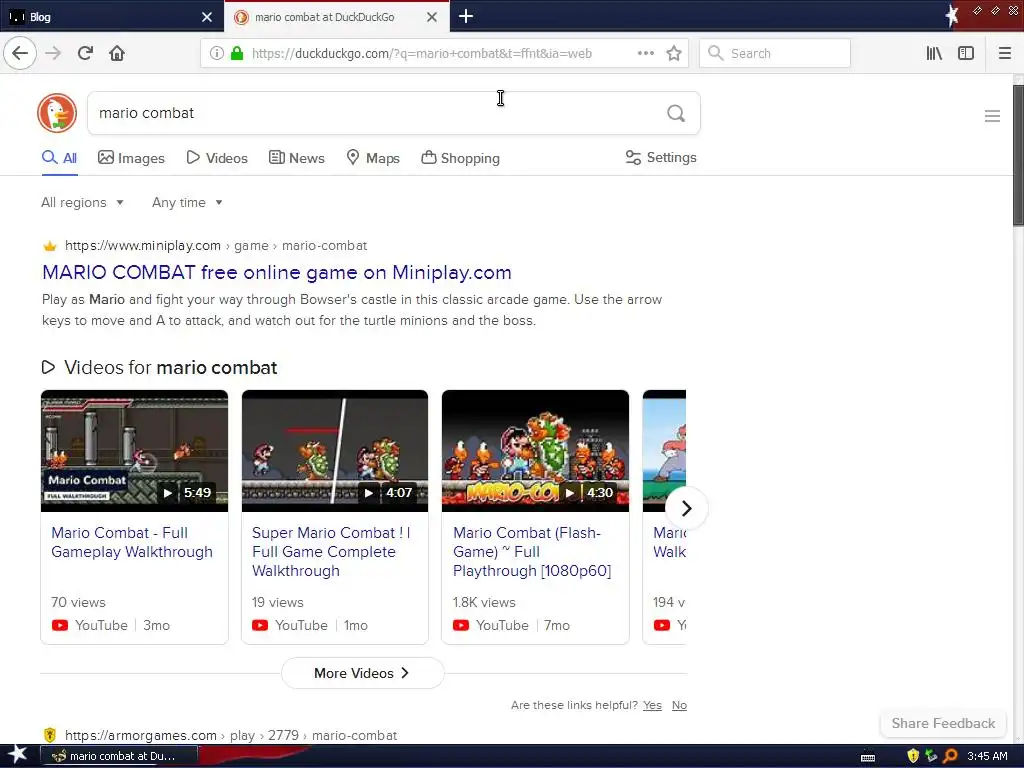Open a new browser tab
The height and width of the screenshot is (768, 1024).
(466, 16)
